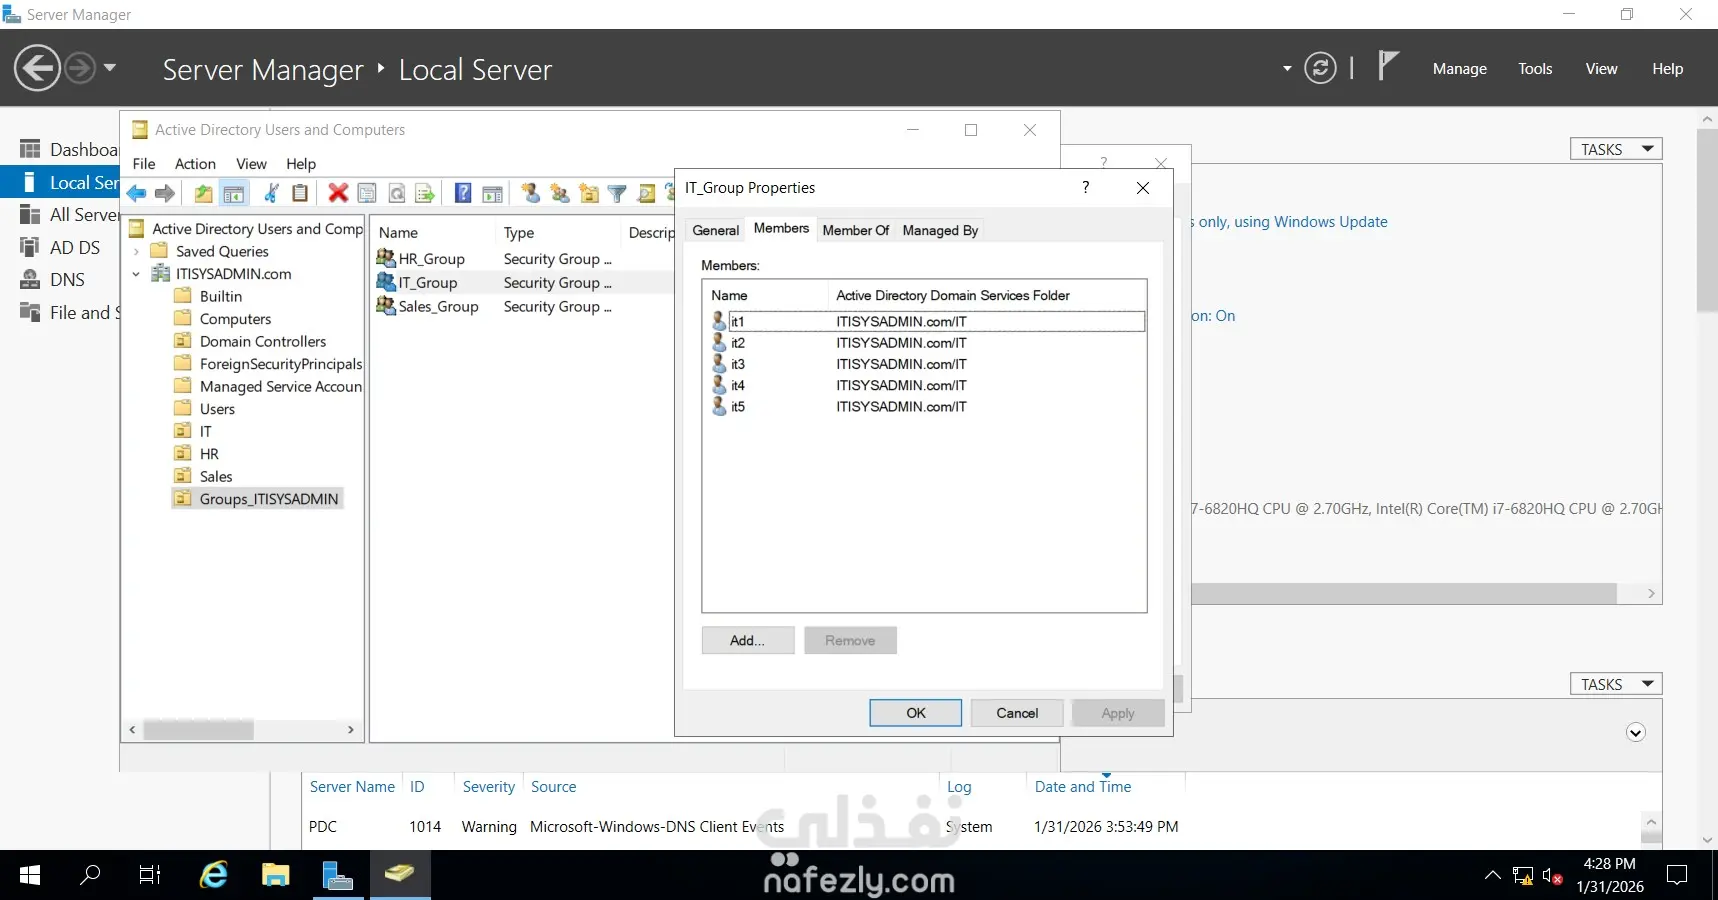The height and width of the screenshot is (900, 1718).
Task: Open the Action menu in ADUC
Action: pos(195,164)
